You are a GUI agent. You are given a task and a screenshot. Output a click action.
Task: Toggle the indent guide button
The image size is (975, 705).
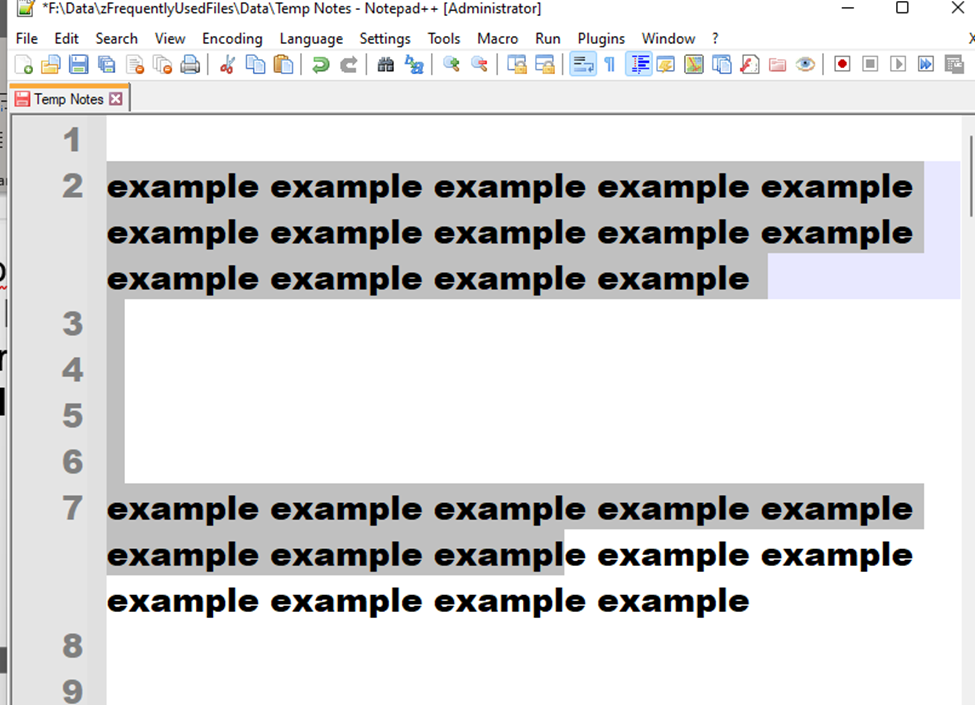coord(638,65)
